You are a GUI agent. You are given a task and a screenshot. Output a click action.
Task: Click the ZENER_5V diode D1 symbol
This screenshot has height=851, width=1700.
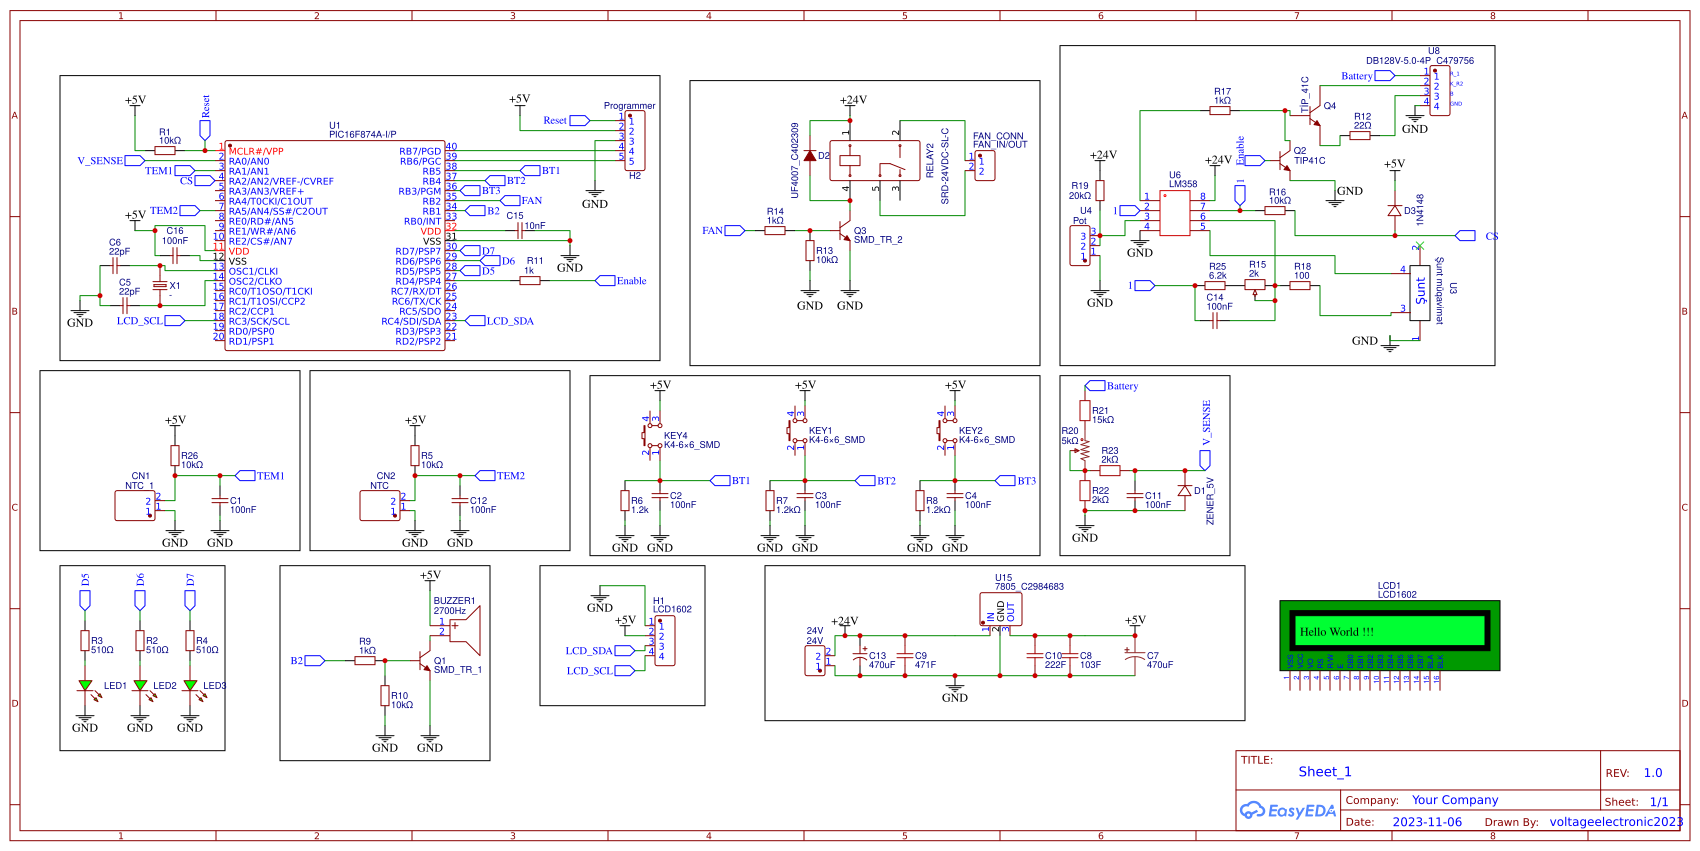(x=1185, y=490)
